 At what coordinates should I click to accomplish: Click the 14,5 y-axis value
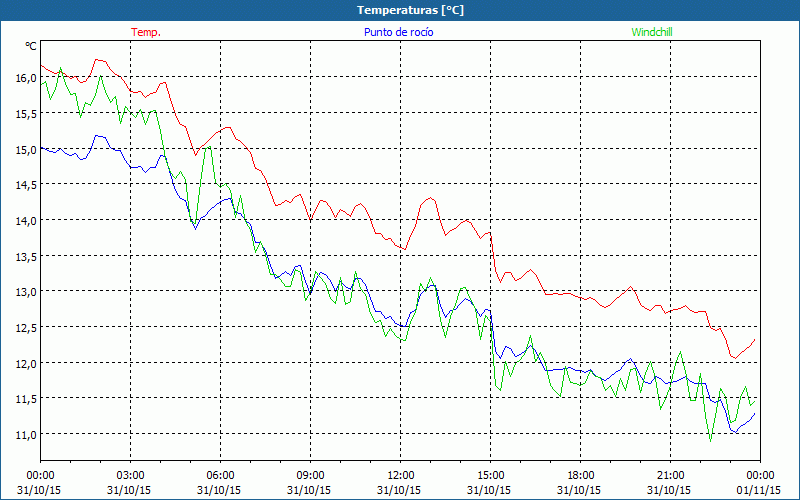[26, 185]
